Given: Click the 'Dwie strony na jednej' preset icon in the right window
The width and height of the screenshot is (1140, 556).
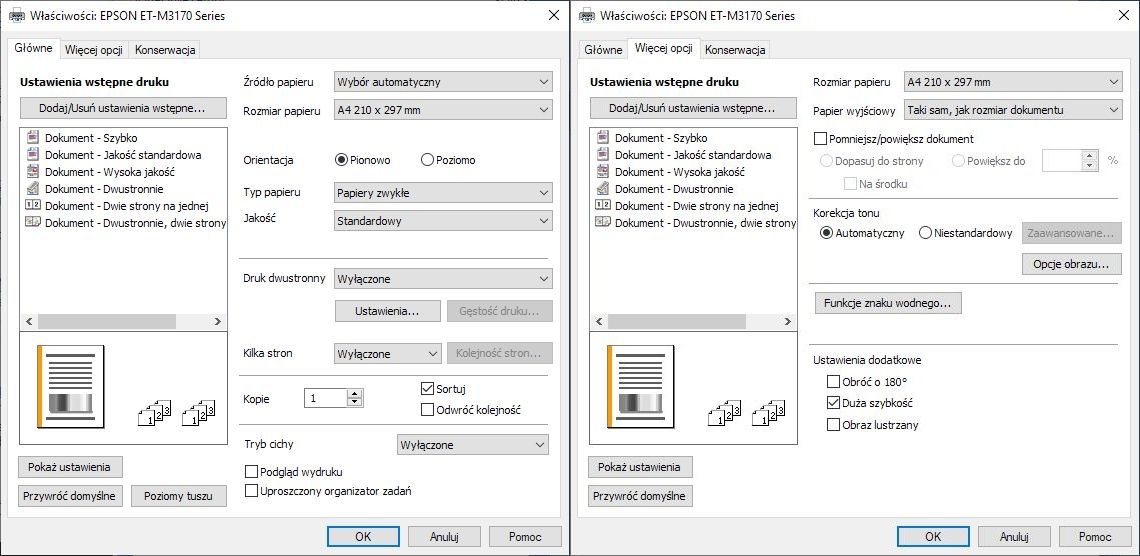Looking at the screenshot, I should [603, 205].
